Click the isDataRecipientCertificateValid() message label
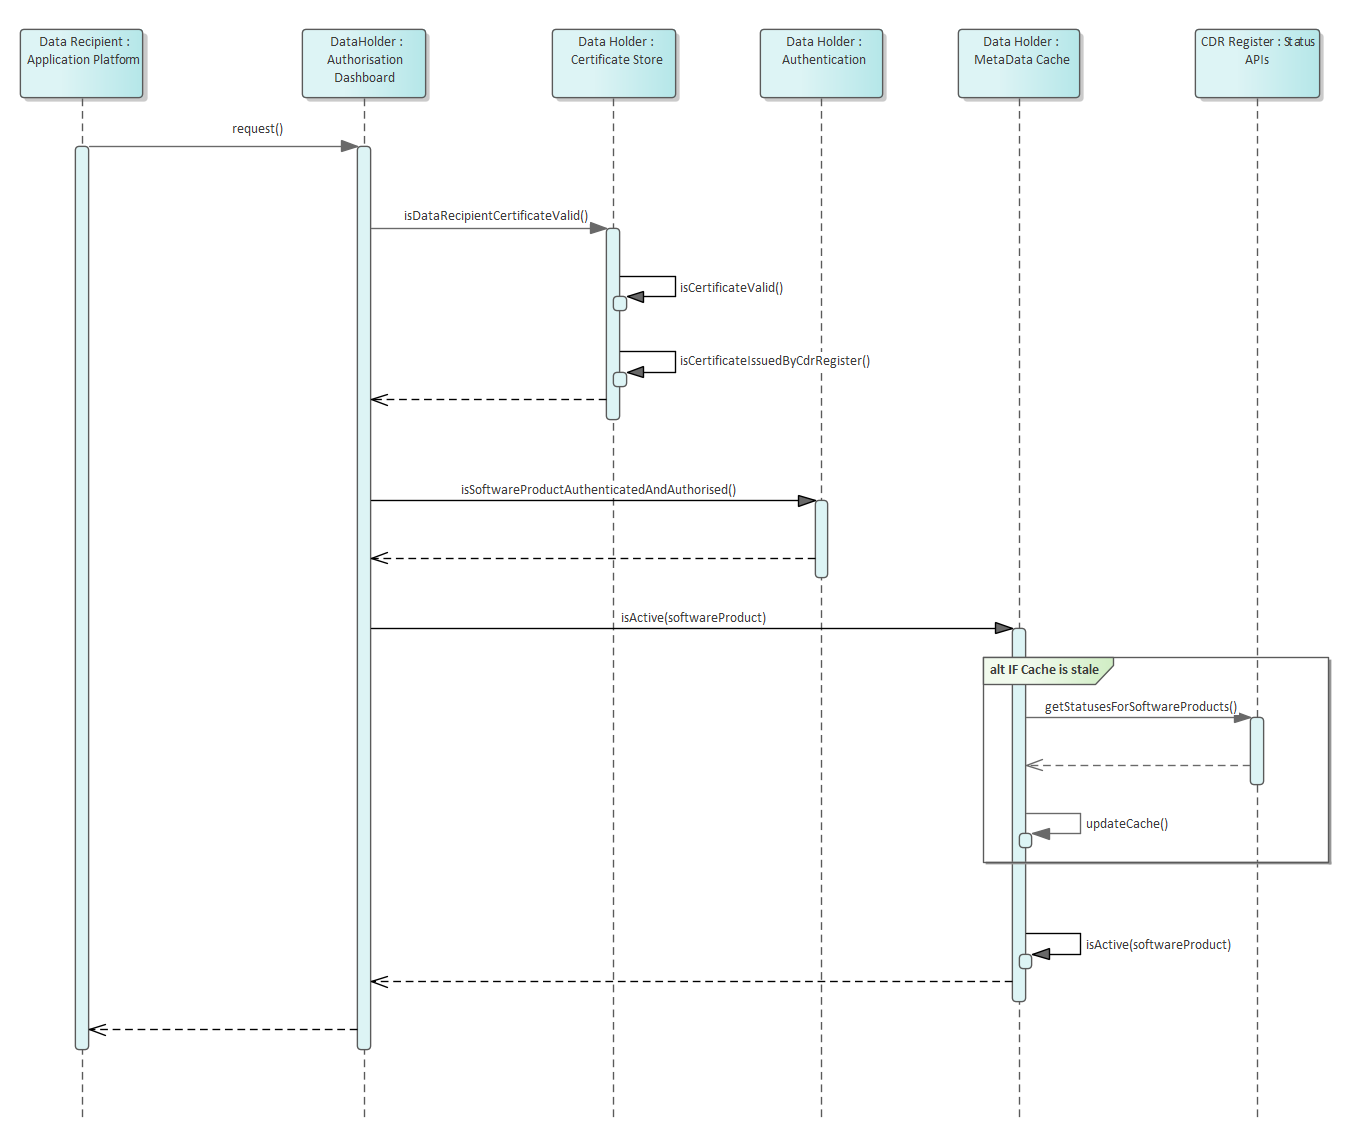This screenshot has width=1367, height=1137. click(495, 216)
